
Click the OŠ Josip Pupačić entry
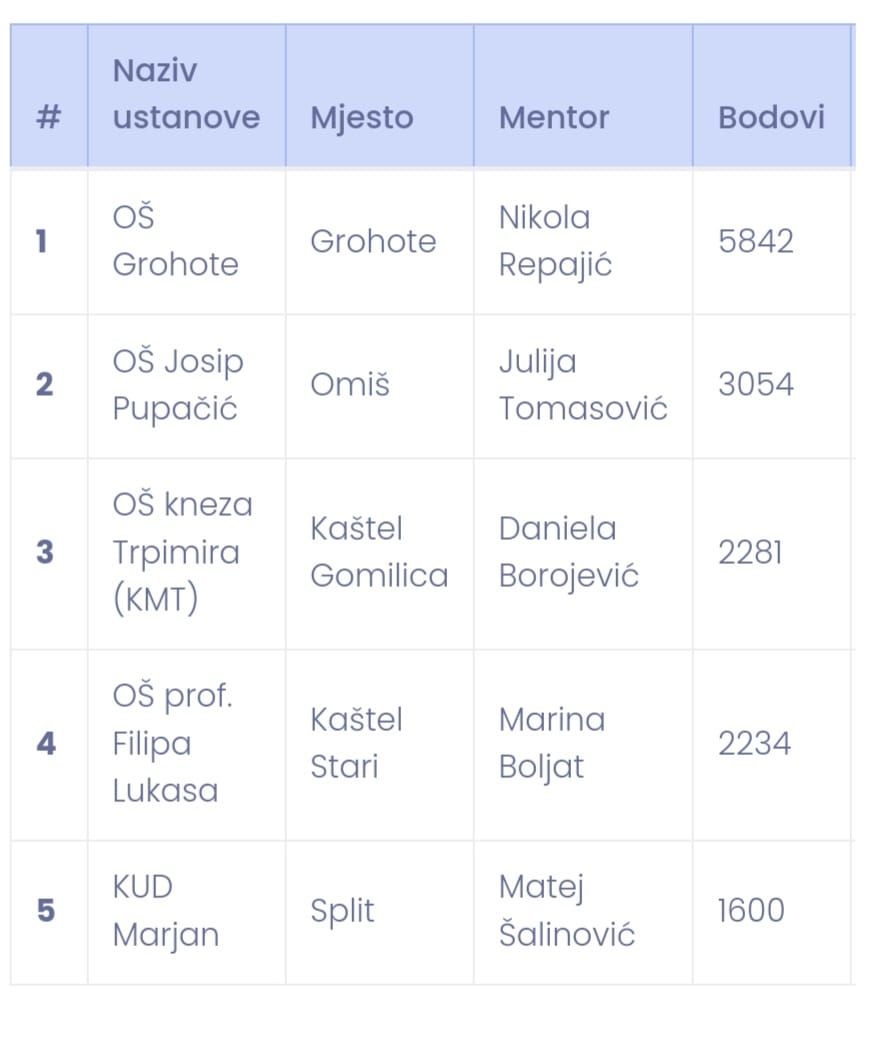[x=178, y=384]
